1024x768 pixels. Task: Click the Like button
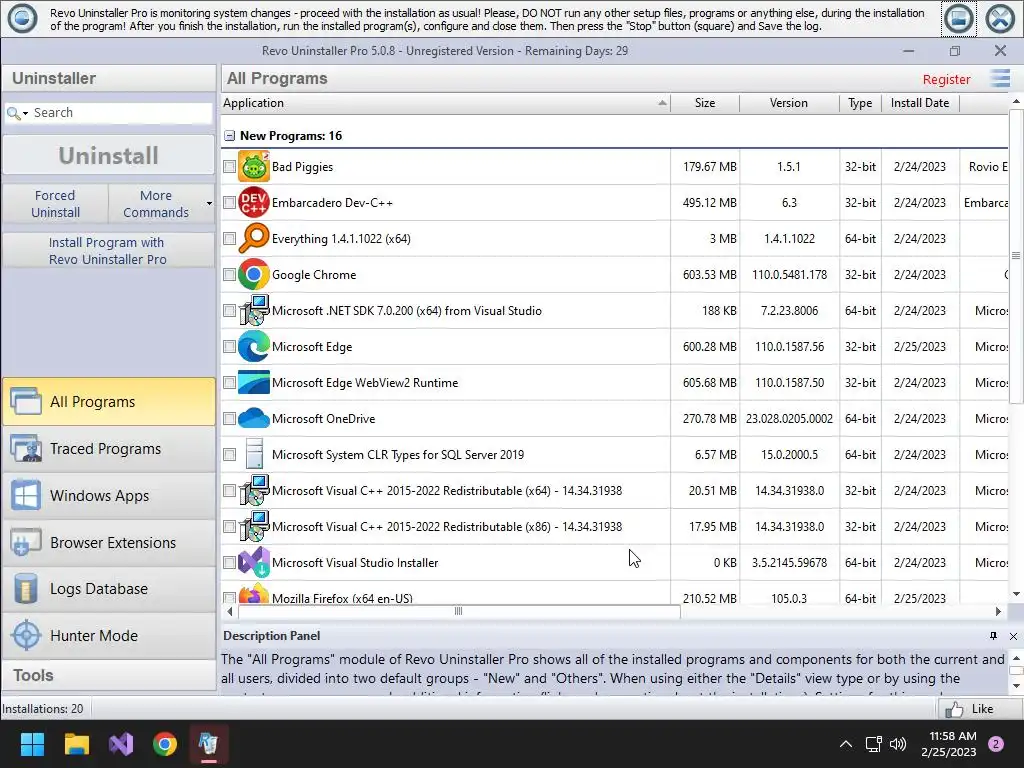[x=978, y=709]
